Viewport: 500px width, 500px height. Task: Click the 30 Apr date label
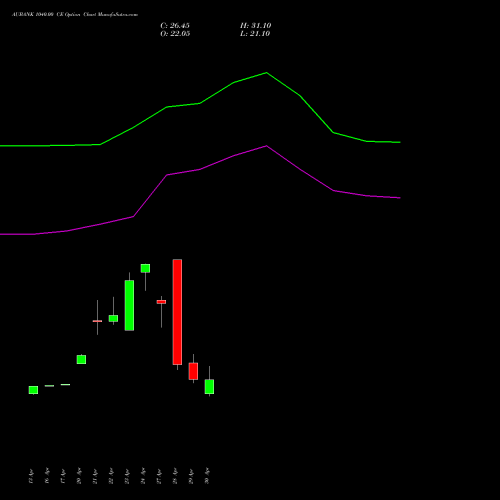tap(207, 476)
